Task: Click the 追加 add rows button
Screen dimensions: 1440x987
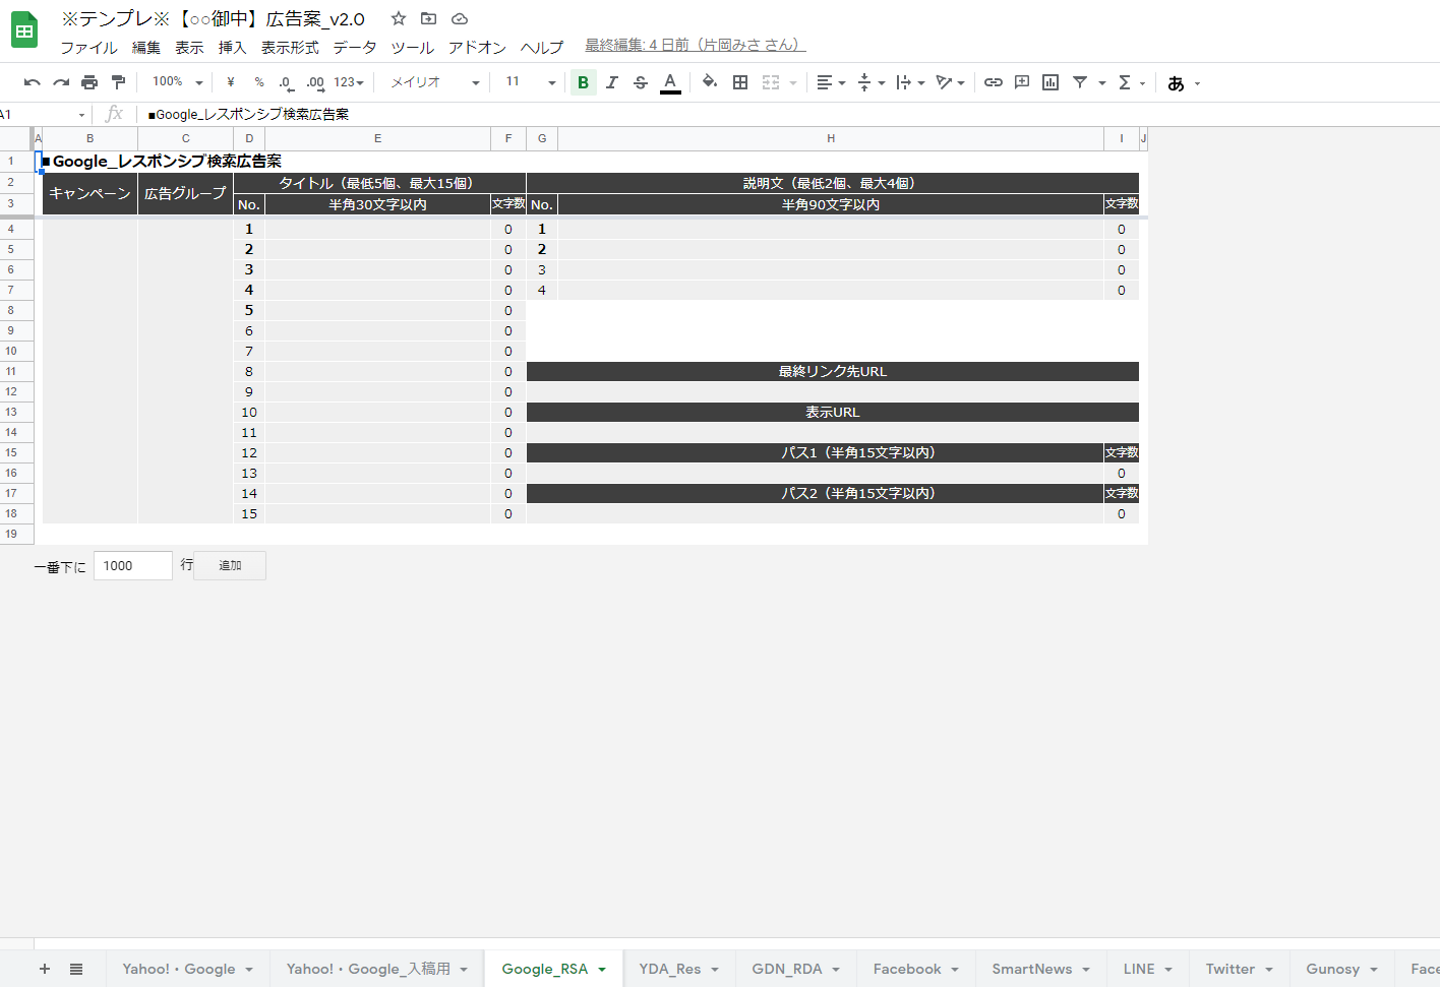Action: (230, 566)
